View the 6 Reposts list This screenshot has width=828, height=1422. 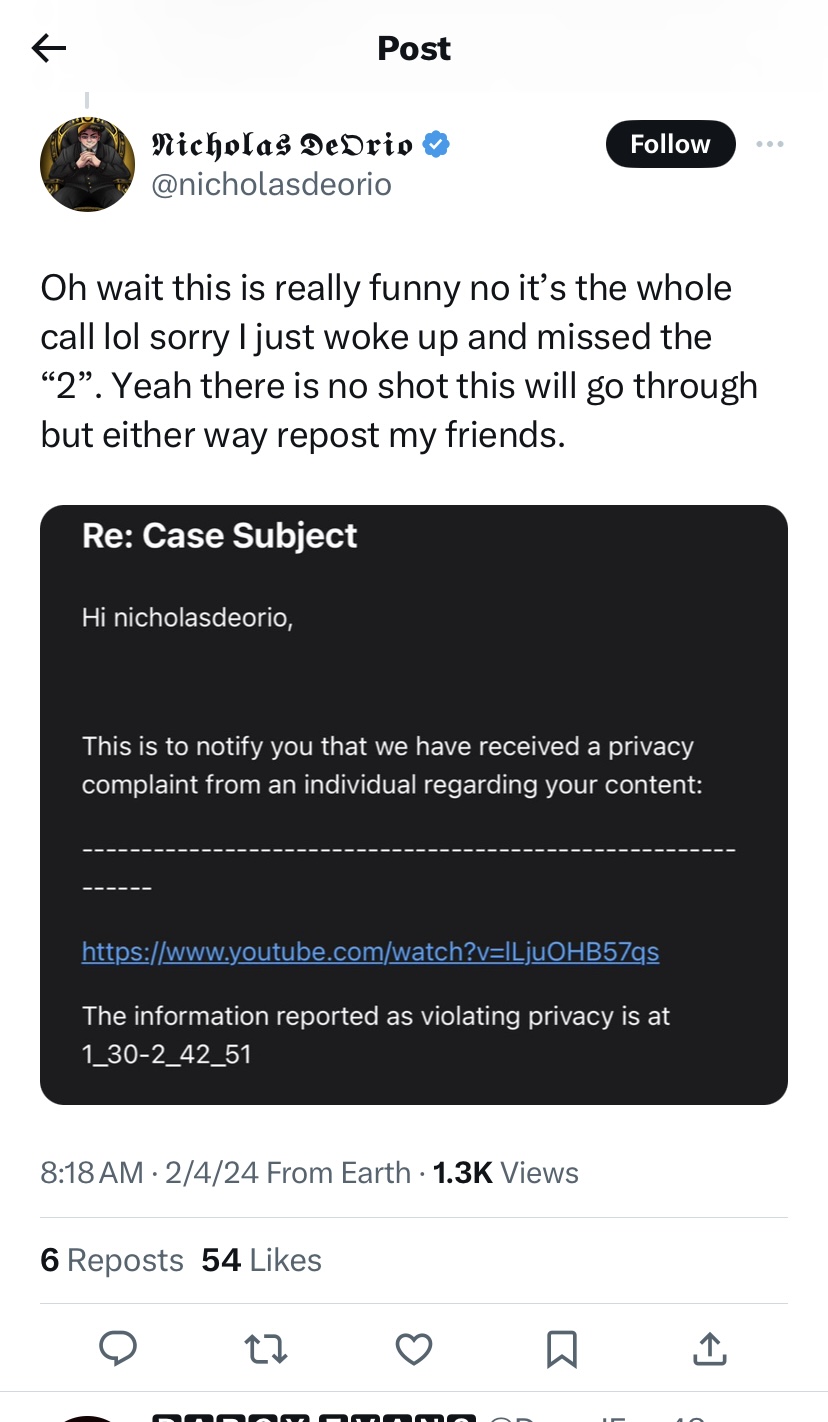coord(112,1260)
